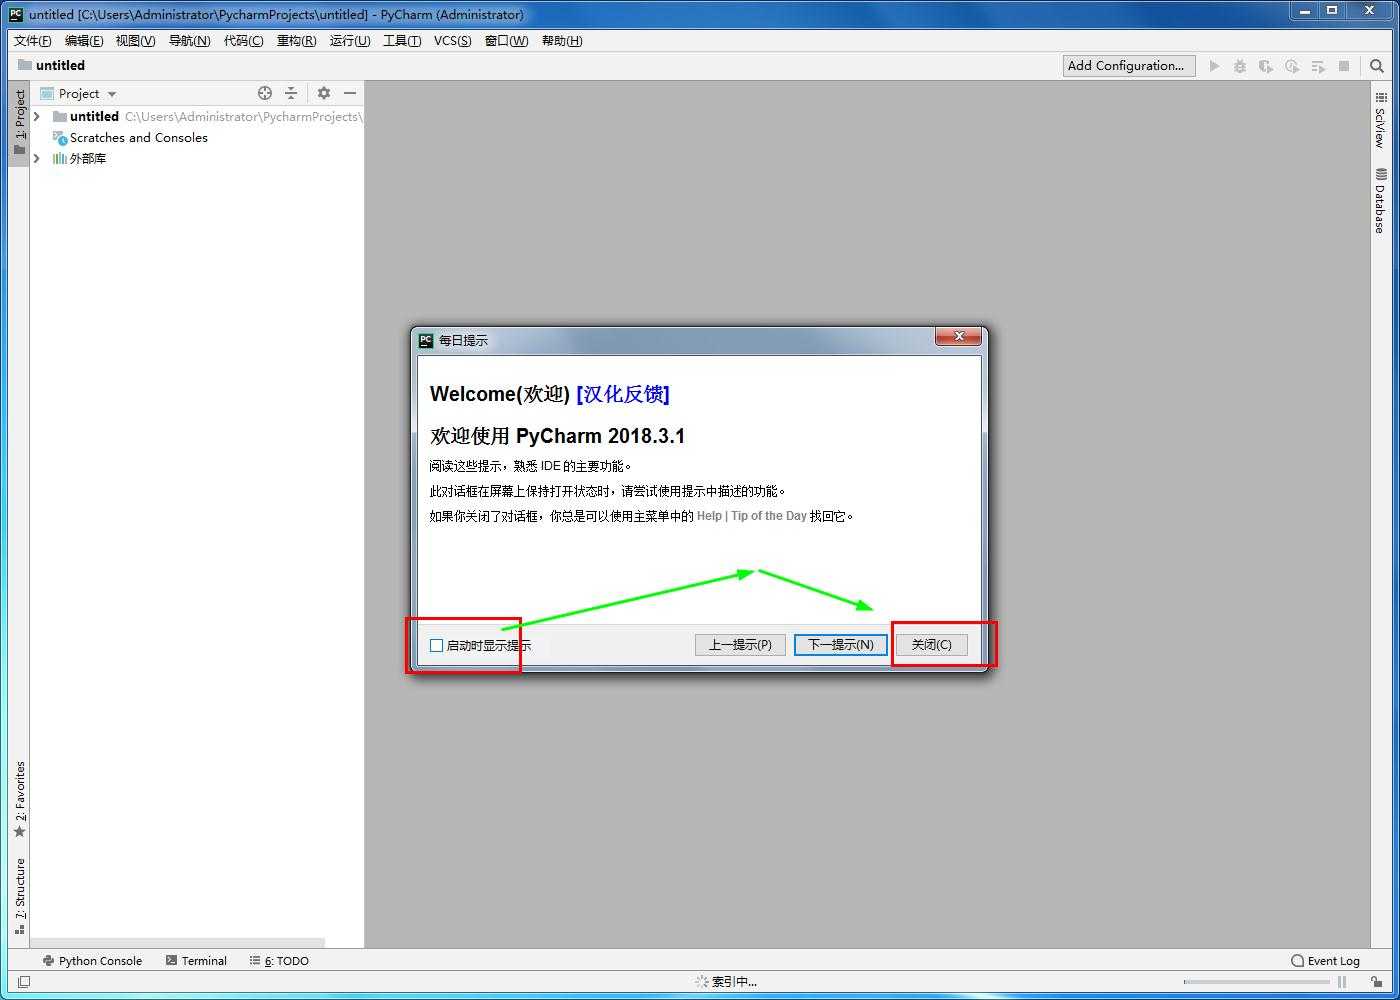
Task: Open the SciView side panel
Action: [1381, 120]
